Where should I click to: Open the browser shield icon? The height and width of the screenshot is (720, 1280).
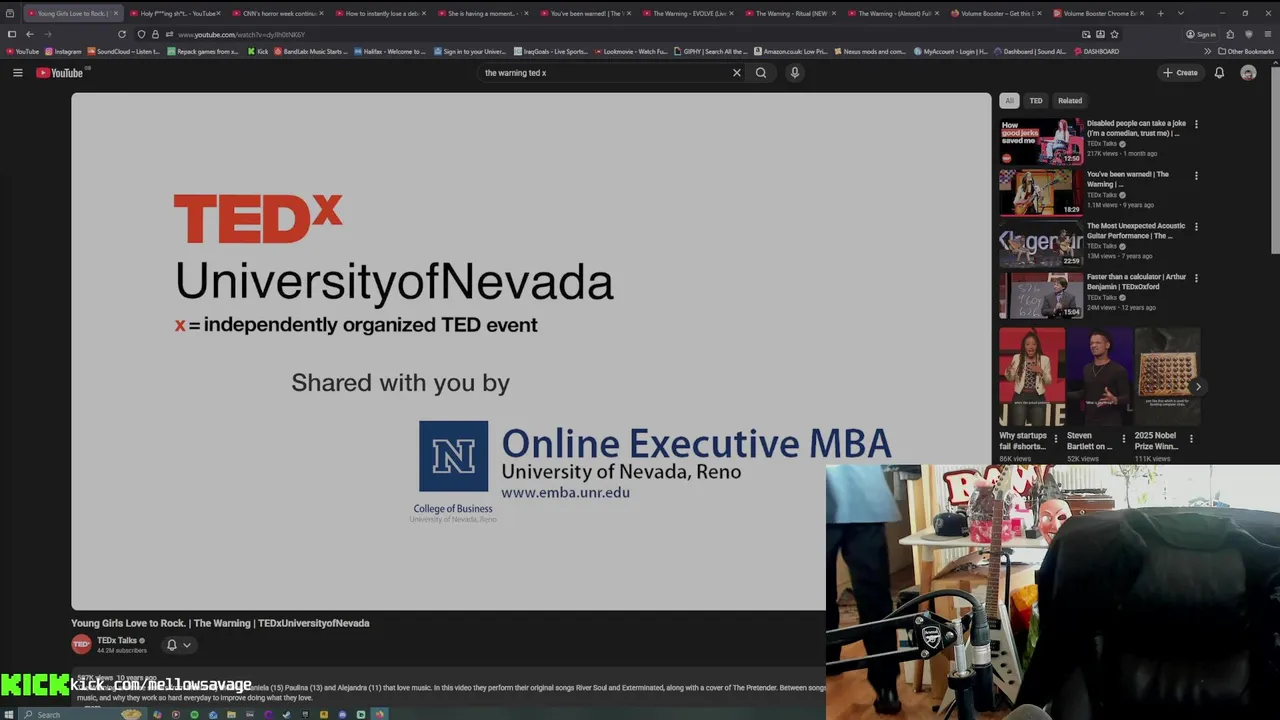[1249, 34]
